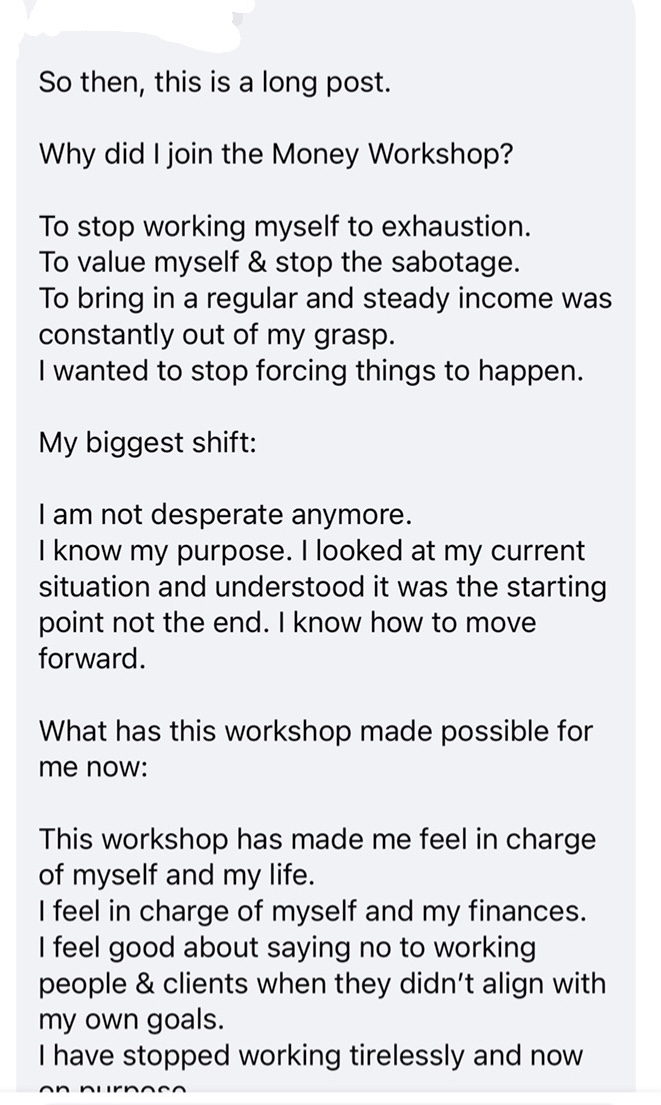
Task: Click the 'To stop working myself to exhaustion' line
Action: click(284, 227)
